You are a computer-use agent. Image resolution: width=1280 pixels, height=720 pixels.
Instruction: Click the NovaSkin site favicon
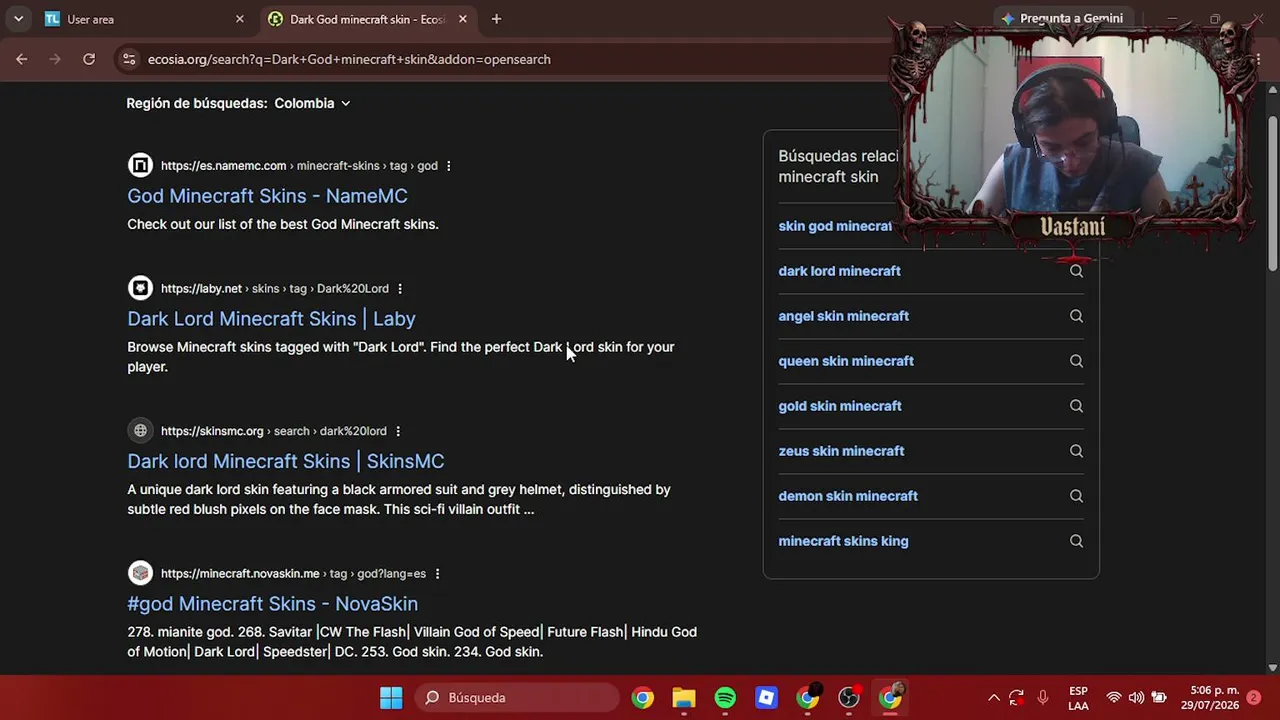[x=140, y=573]
